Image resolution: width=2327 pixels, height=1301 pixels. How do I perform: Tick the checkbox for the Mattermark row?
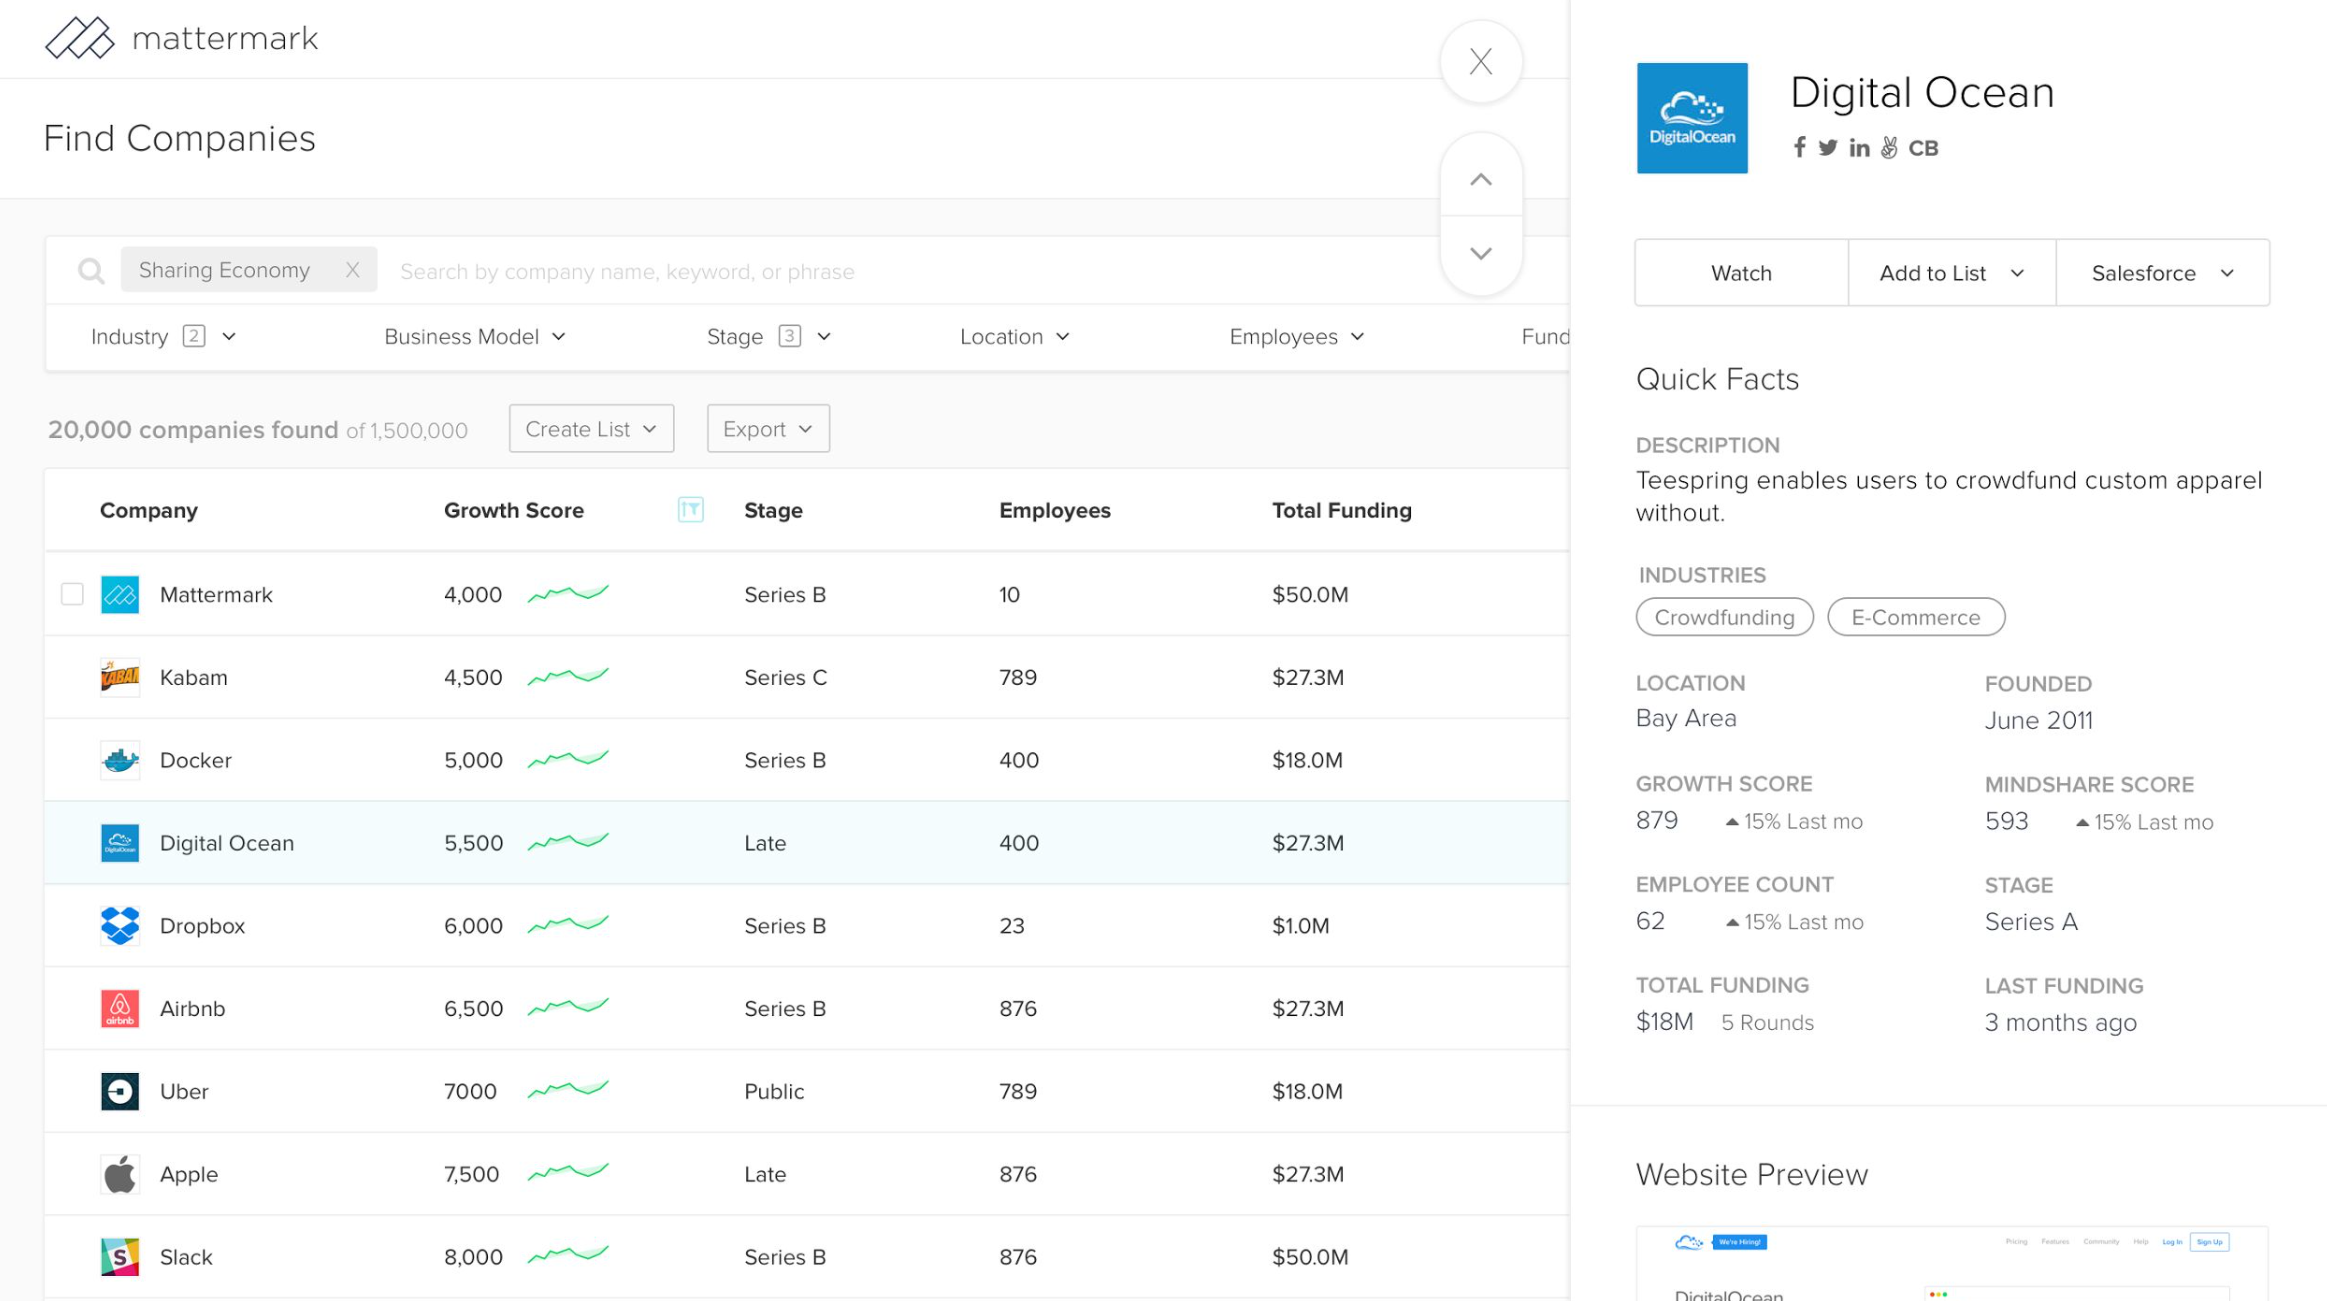click(x=72, y=594)
